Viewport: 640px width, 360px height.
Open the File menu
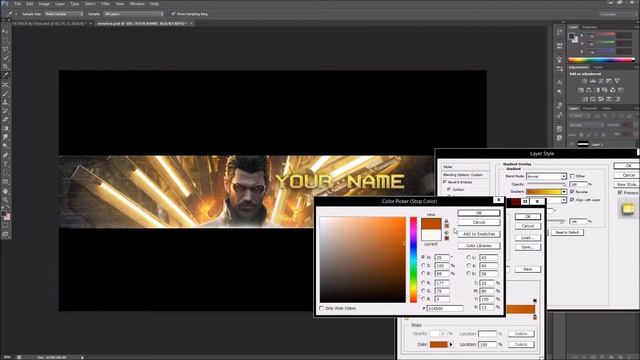[x=18, y=4]
